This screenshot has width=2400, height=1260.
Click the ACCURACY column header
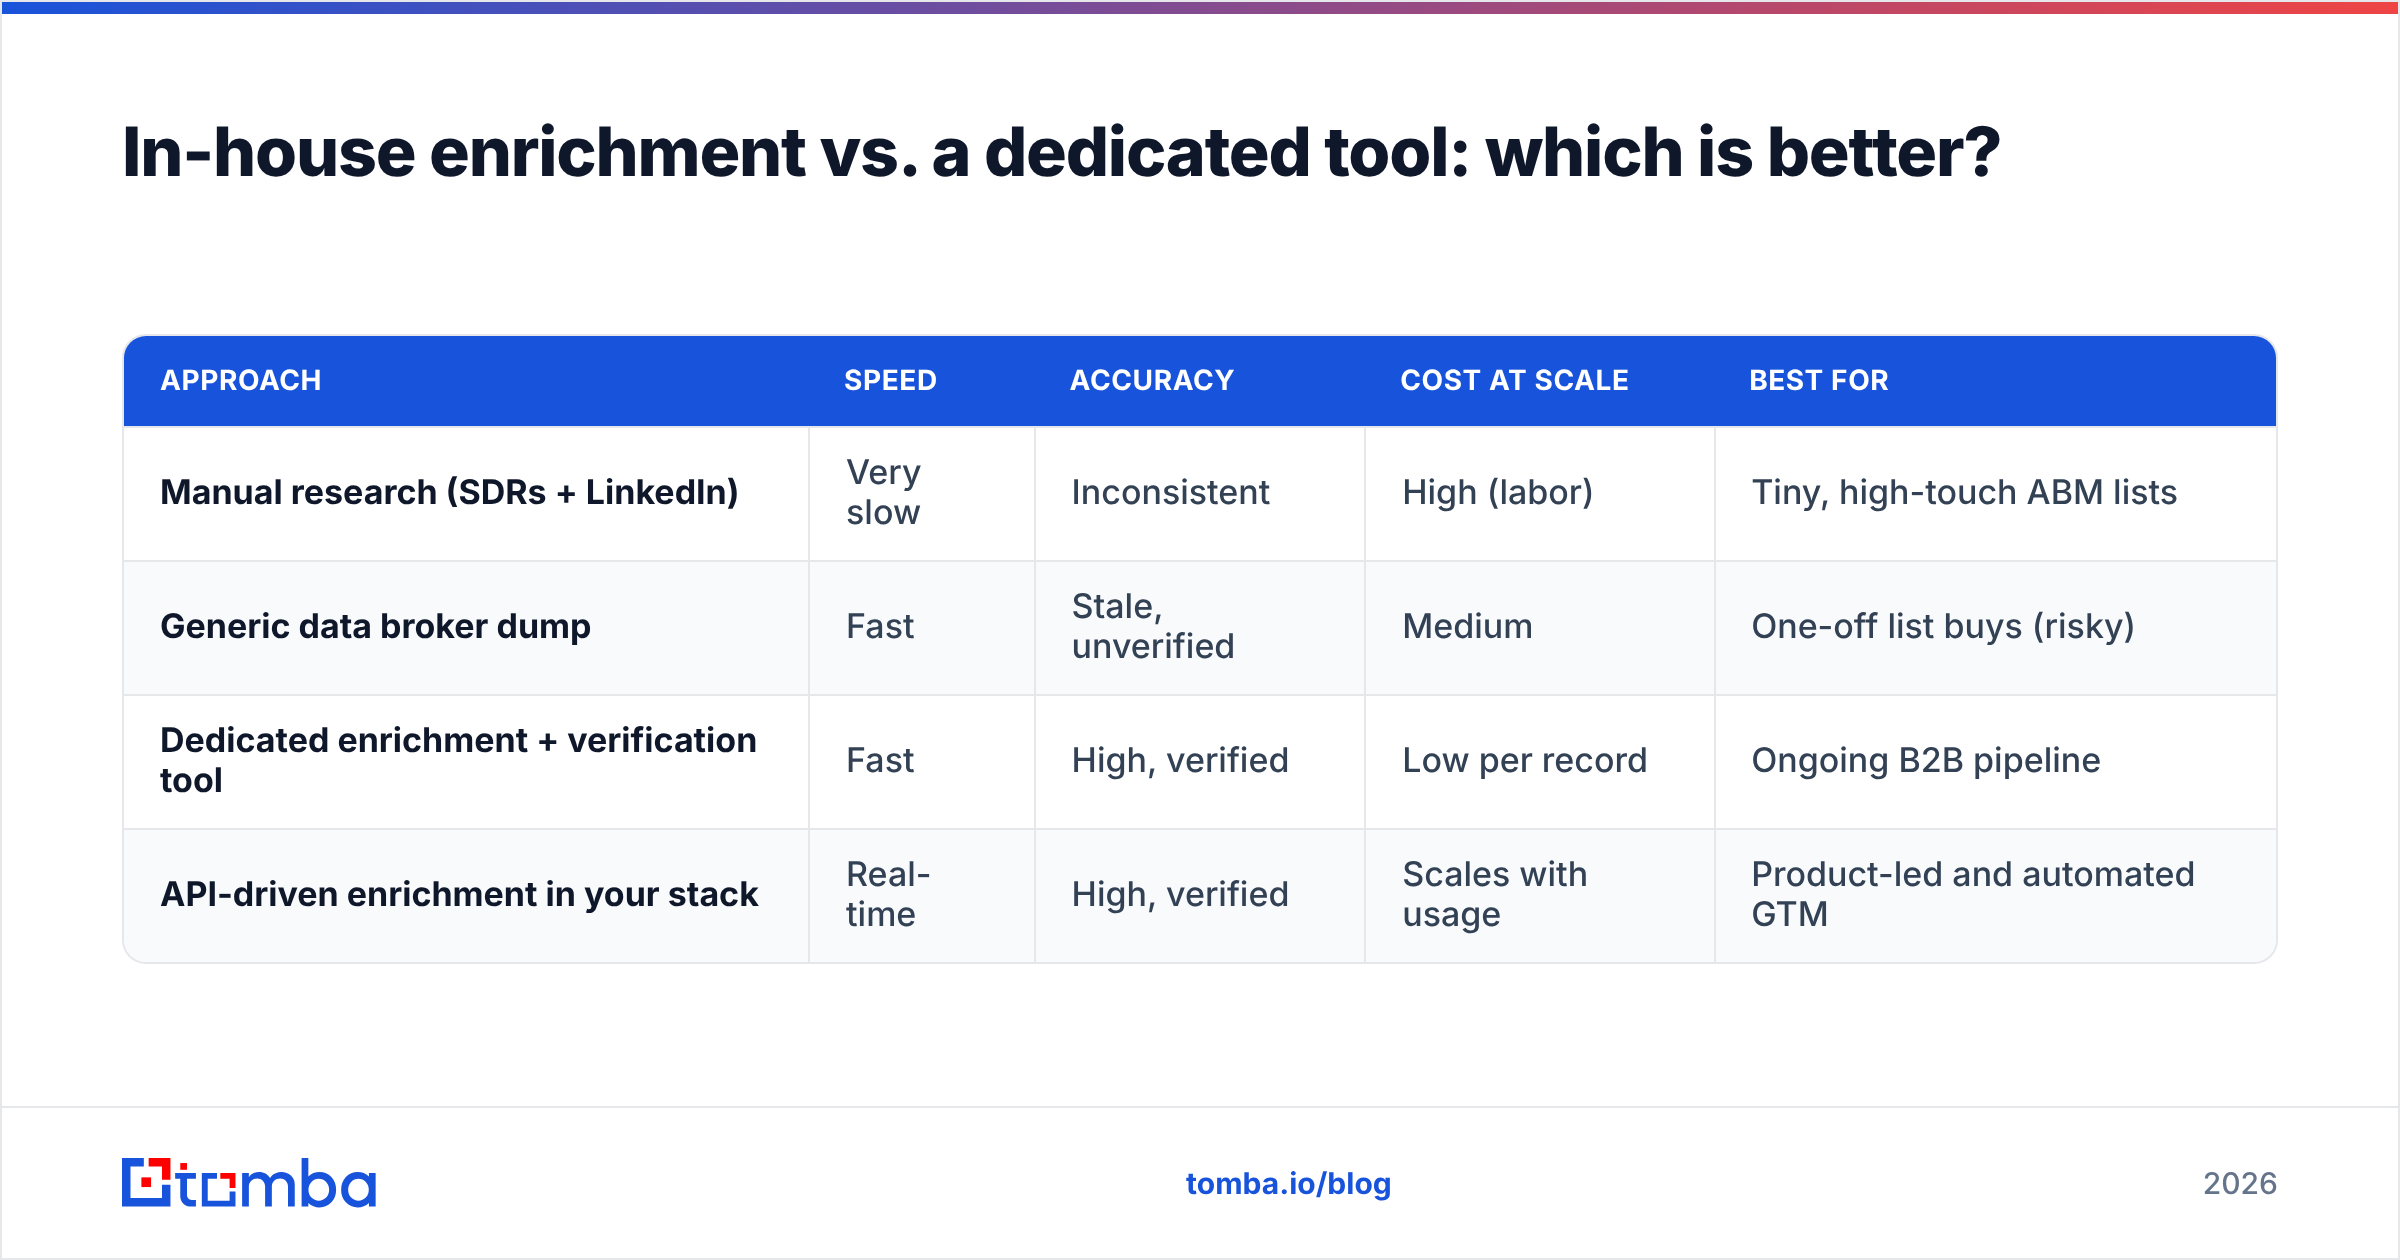point(1152,380)
